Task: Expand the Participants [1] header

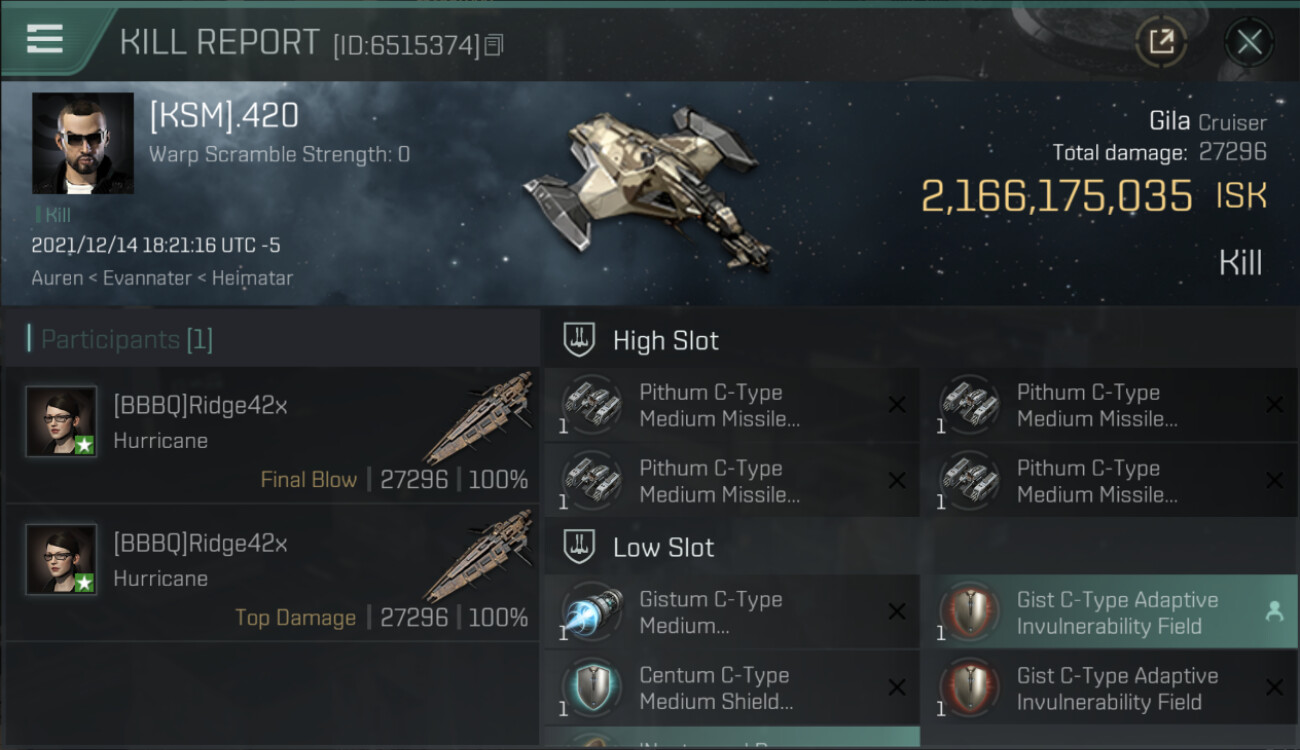Action: [x=120, y=340]
